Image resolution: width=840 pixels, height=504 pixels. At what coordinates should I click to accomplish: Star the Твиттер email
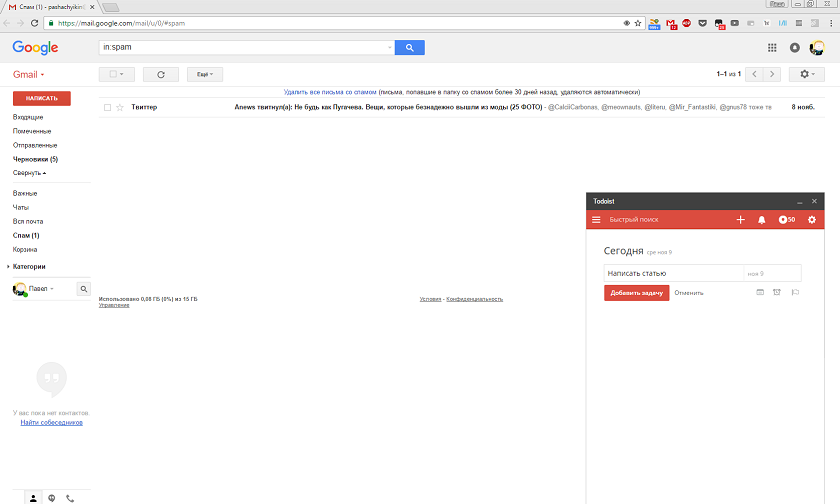point(120,108)
